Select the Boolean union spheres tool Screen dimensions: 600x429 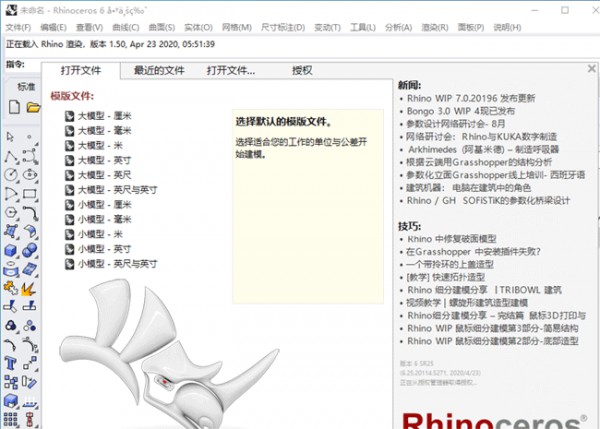point(30,250)
